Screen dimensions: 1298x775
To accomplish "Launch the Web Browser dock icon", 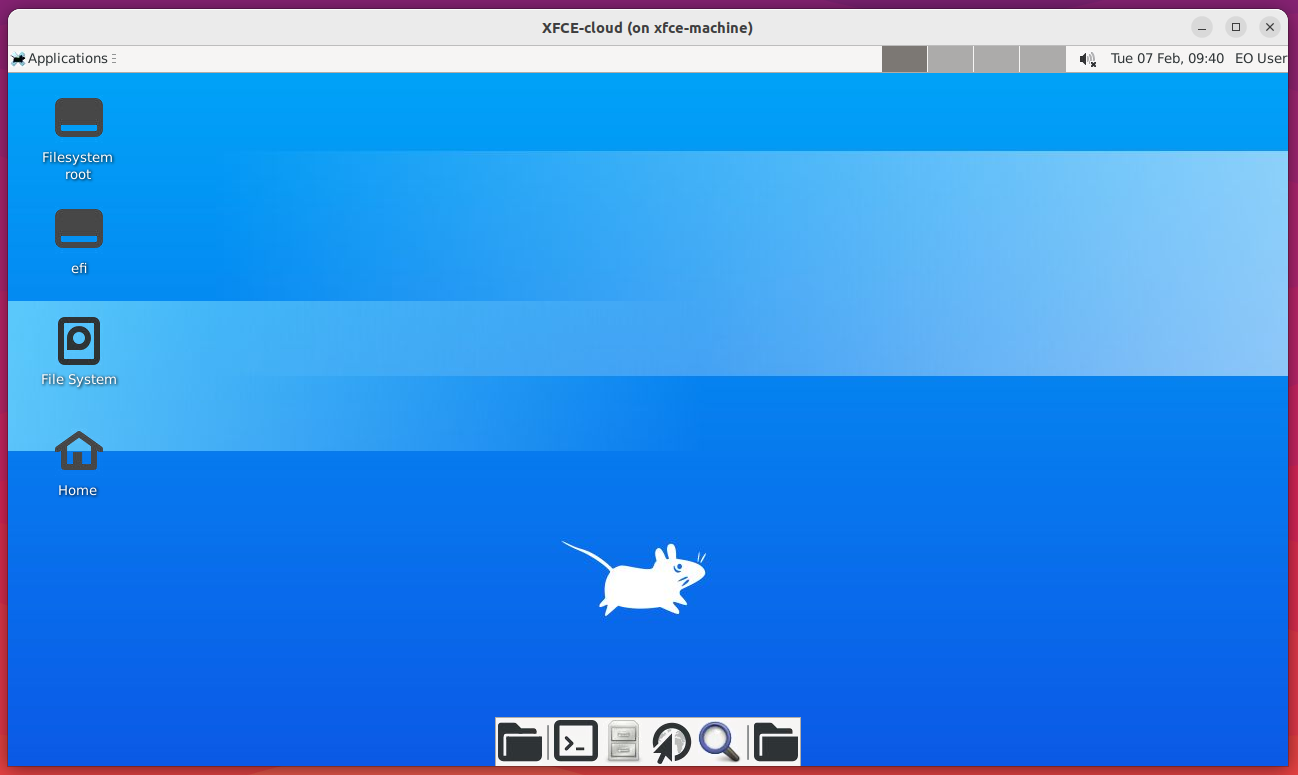I will (671, 741).
